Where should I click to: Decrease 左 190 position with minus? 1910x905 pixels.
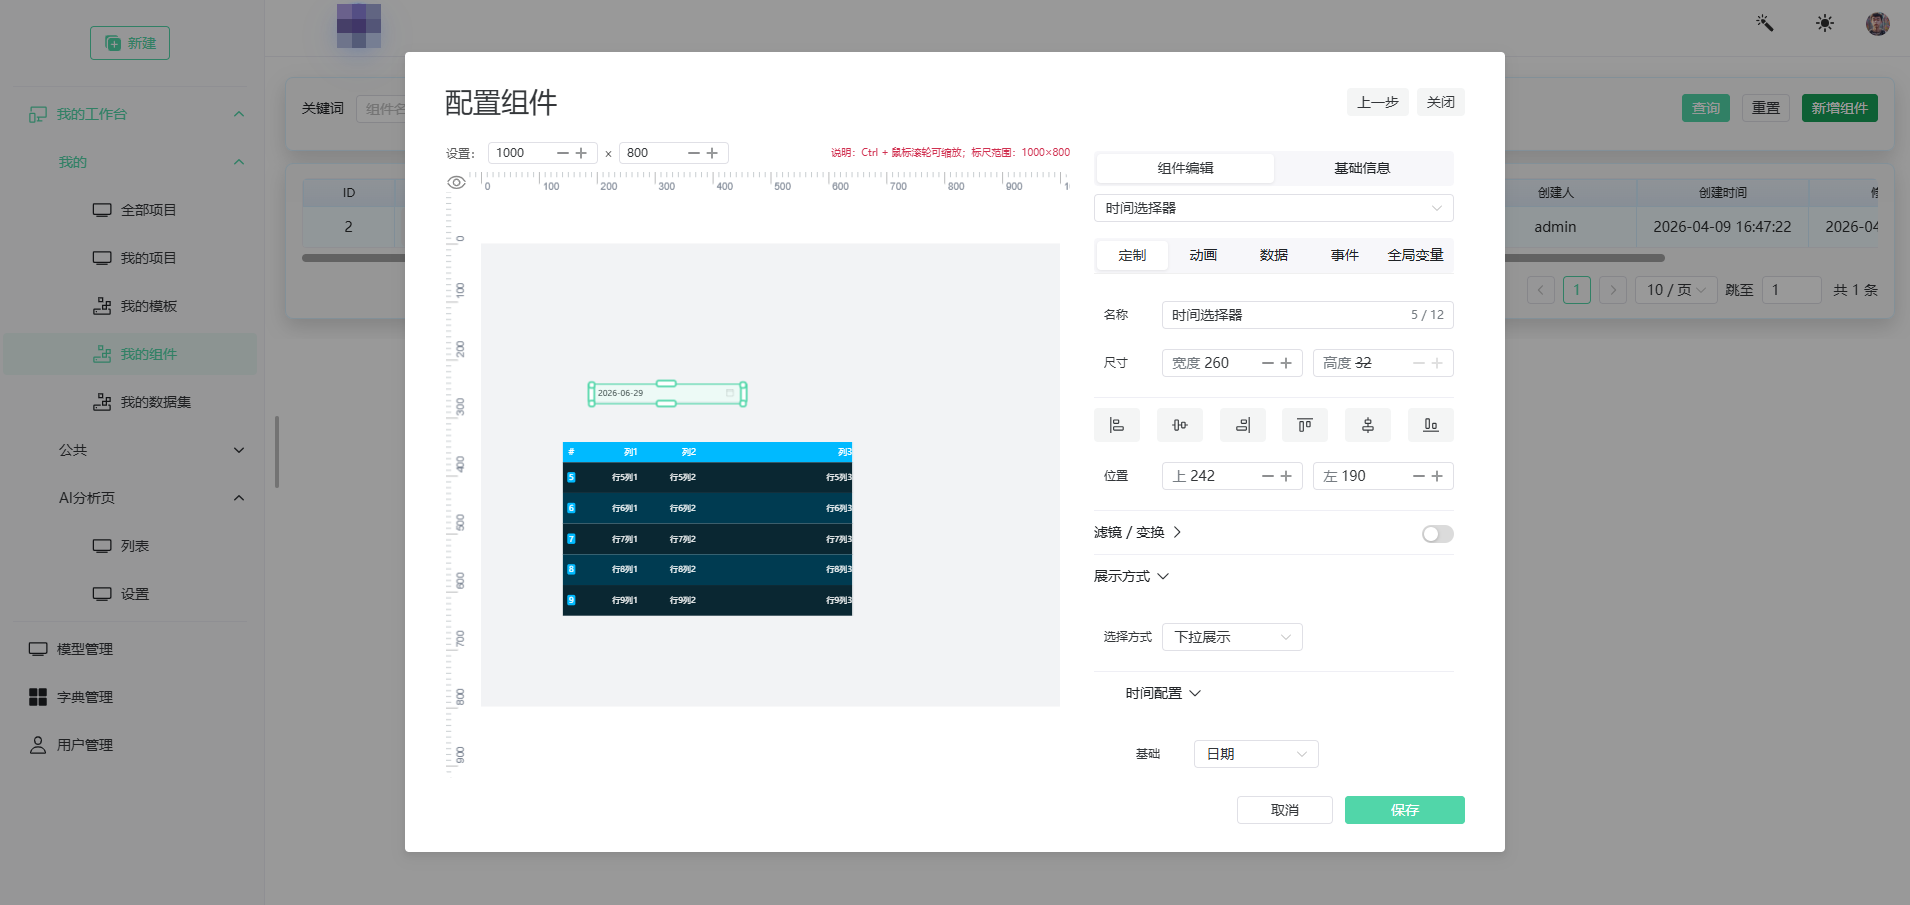pos(1418,476)
